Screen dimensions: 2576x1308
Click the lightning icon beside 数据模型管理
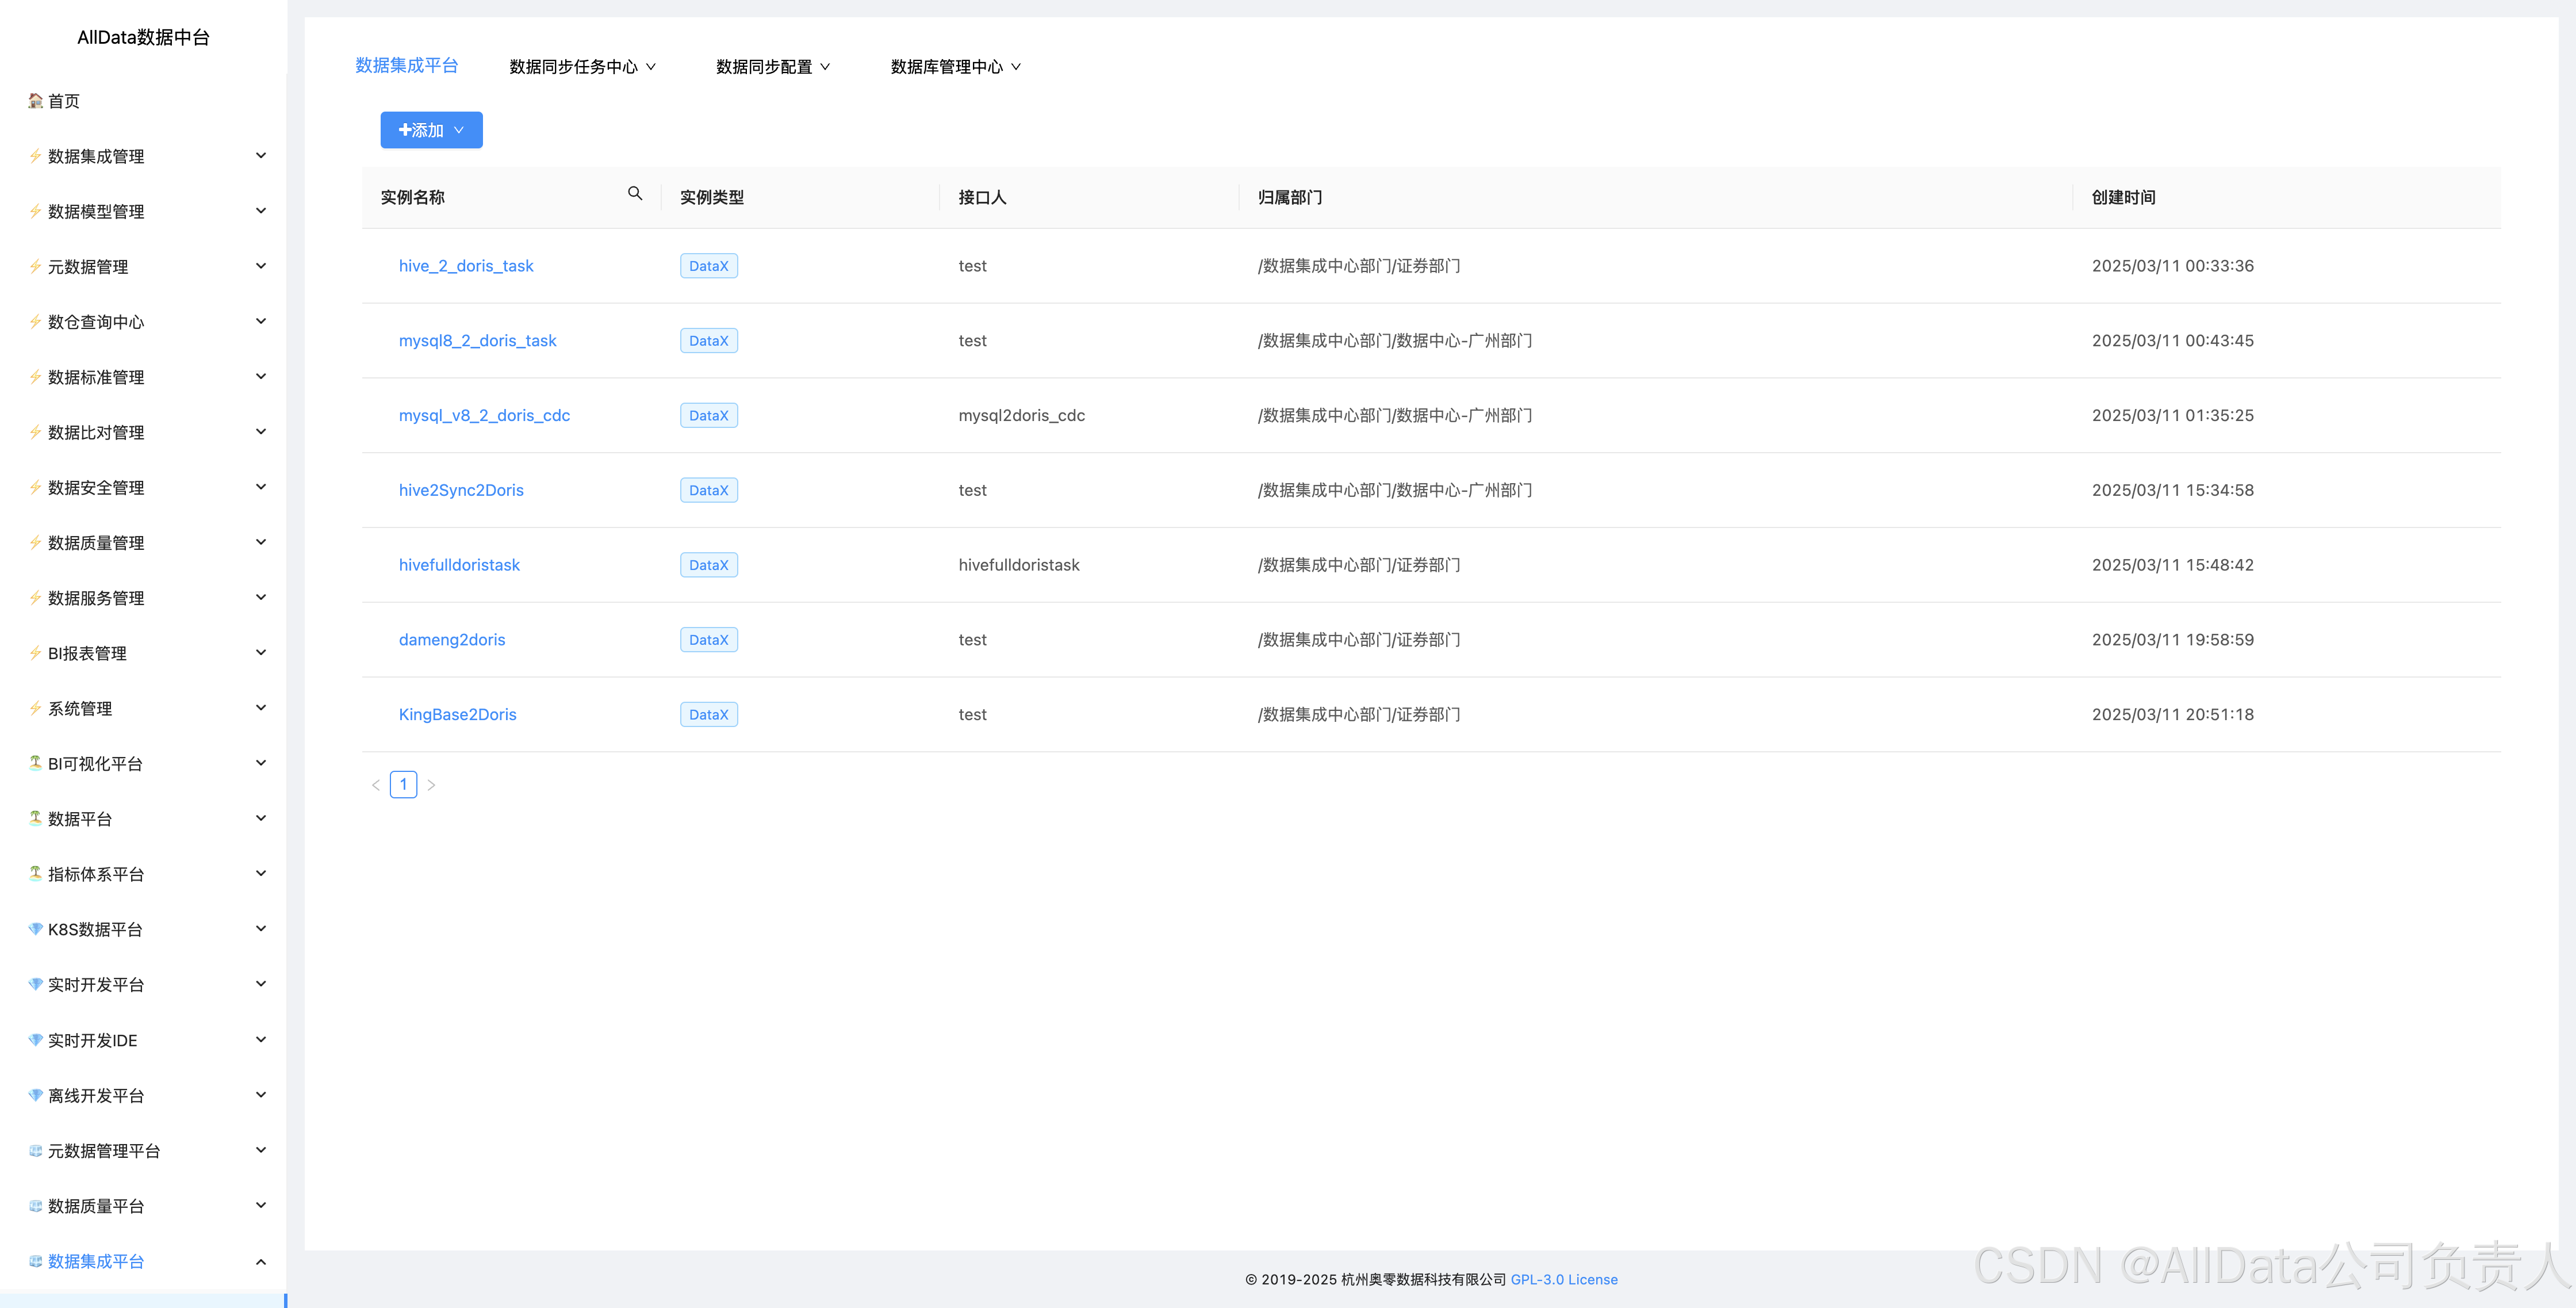point(36,211)
